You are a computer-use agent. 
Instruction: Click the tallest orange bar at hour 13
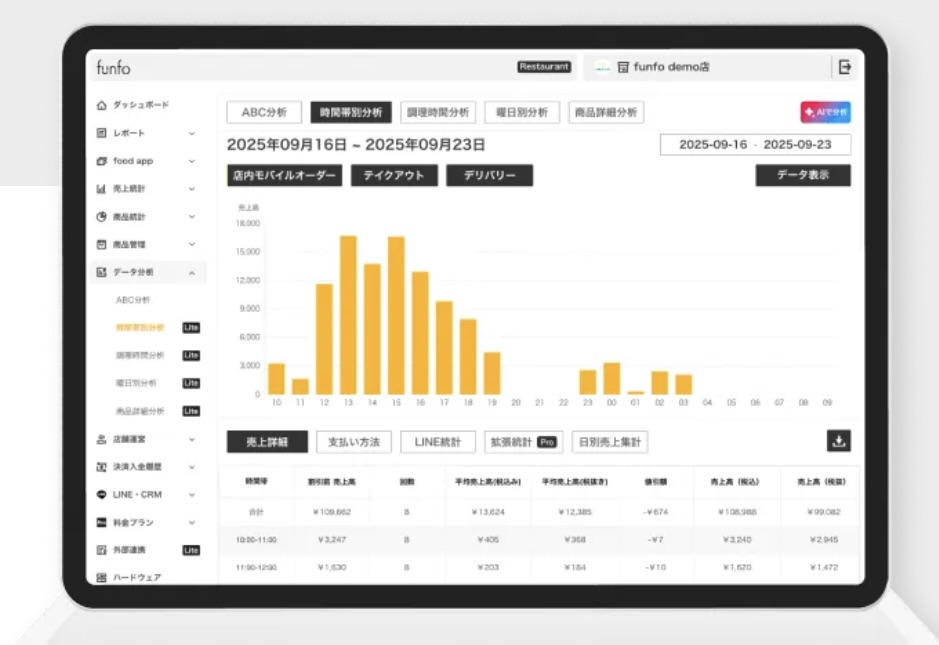(348, 315)
